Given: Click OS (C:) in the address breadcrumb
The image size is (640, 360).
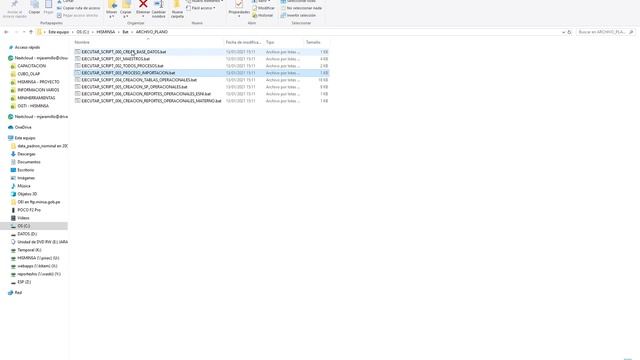Looking at the screenshot, I should [82, 32].
